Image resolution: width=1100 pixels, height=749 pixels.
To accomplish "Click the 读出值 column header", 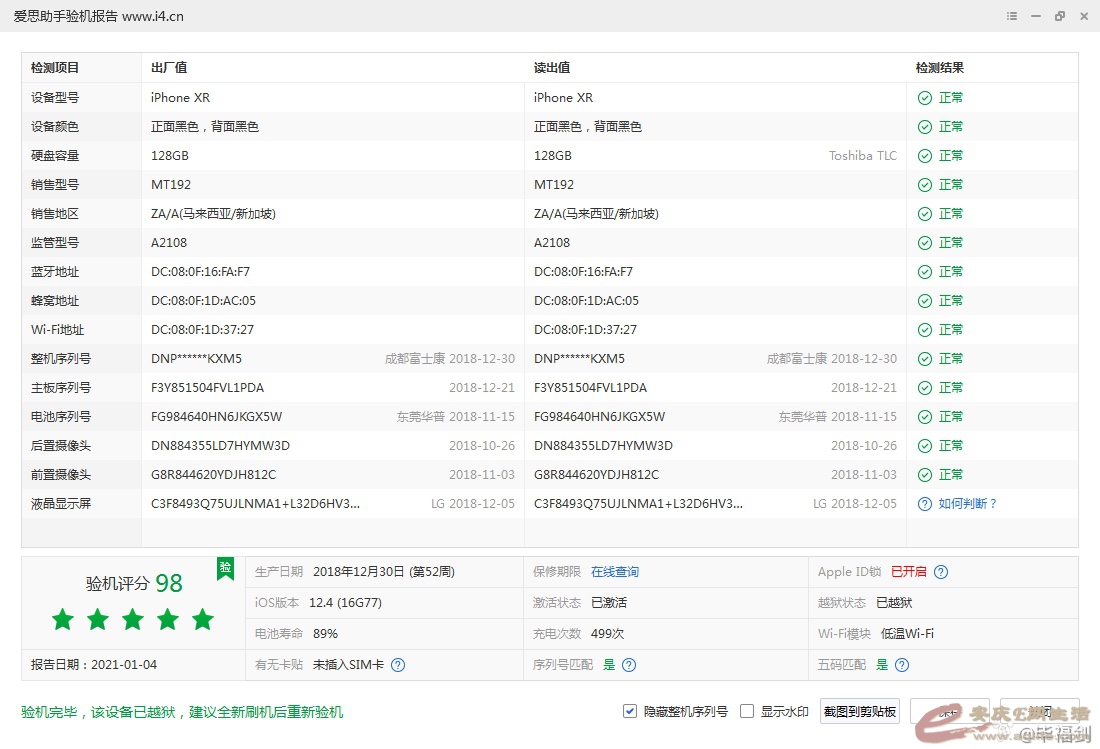I will 552,68.
